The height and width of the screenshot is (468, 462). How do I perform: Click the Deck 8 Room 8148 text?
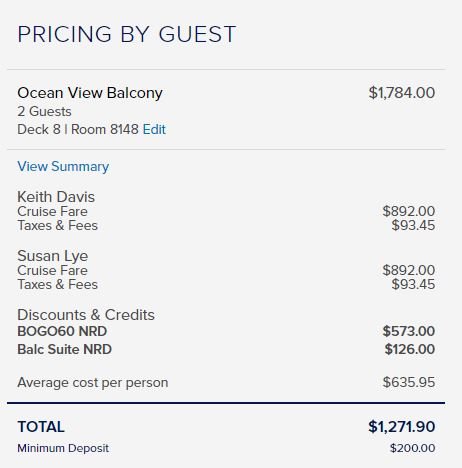[78, 130]
